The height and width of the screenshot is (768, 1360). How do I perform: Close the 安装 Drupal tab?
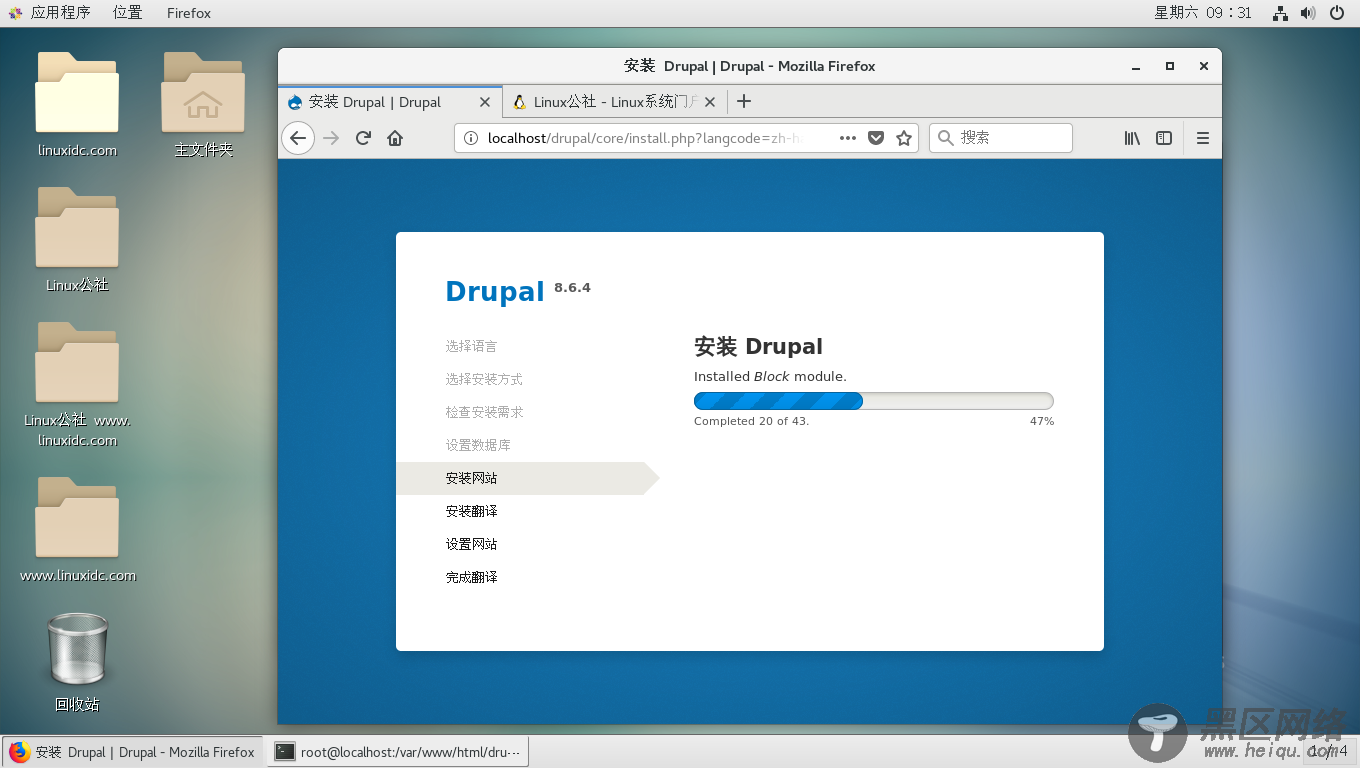[485, 102]
